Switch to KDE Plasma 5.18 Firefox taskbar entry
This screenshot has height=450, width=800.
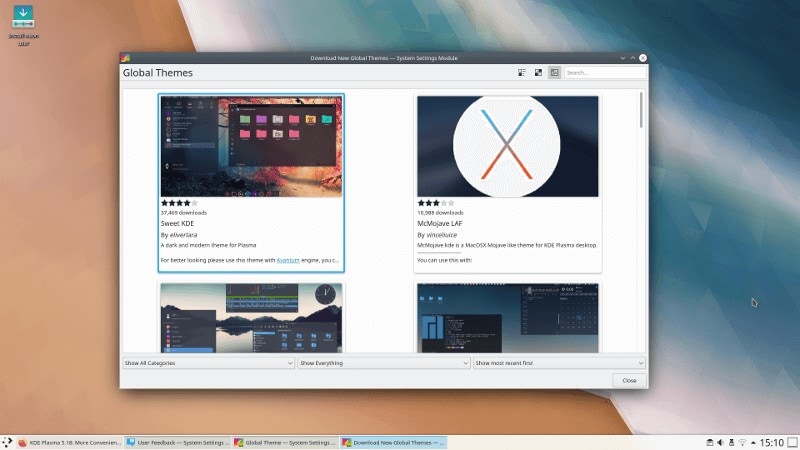coord(69,442)
